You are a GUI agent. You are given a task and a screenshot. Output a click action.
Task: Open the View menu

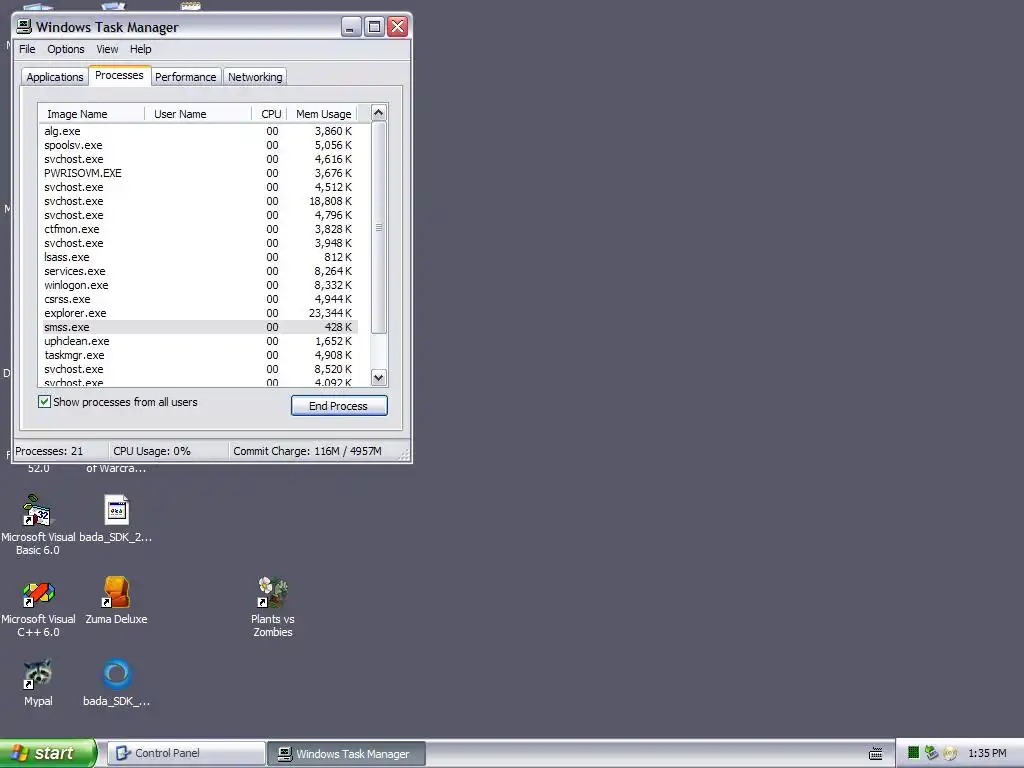click(107, 49)
